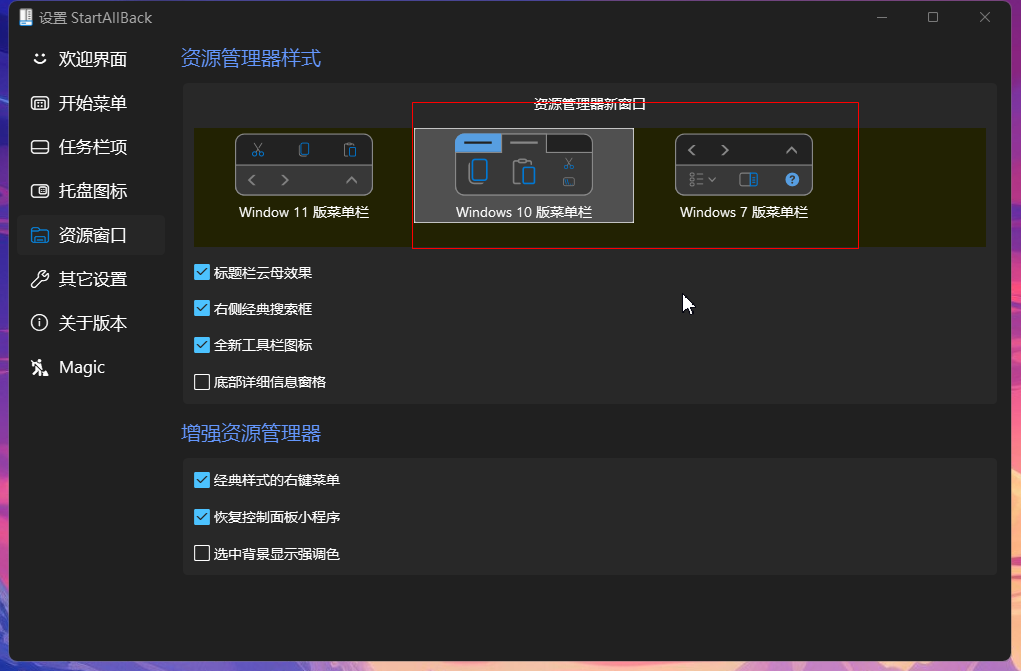Select the Windows 7 版菜单栏 style
The height and width of the screenshot is (671, 1021).
[x=744, y=176]
